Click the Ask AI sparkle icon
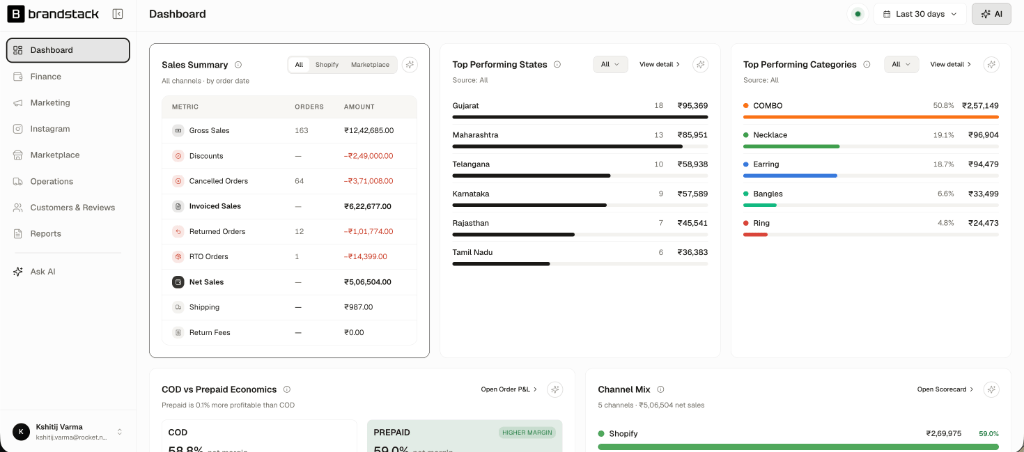Image resolution: width=1024 pixels, height=452 pixels. pos(18,271)
